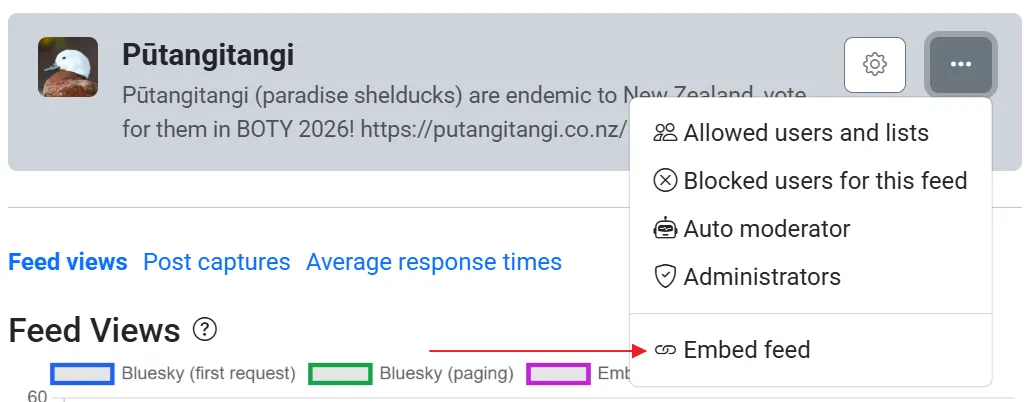Open Blocked users for this feed
This screenshot has height=402, width=1030.
tap(825, 181)
